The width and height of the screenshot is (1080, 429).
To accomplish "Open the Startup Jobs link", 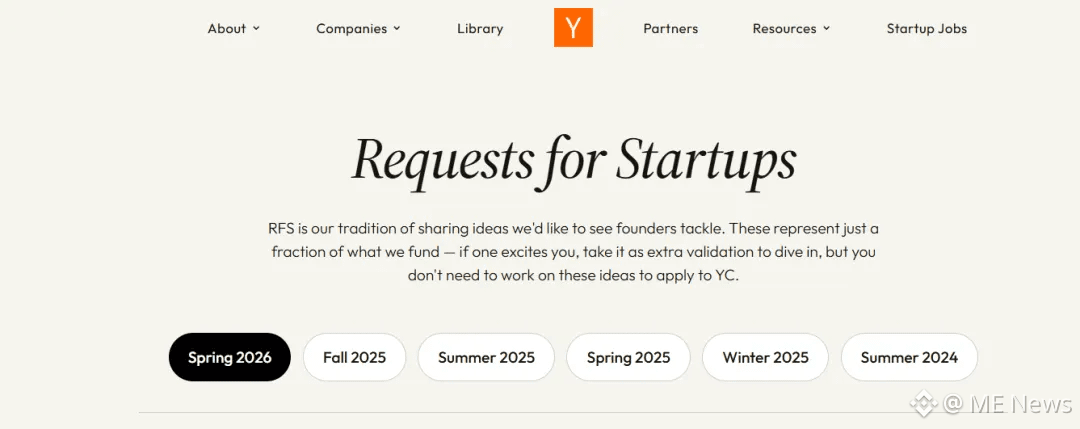I will click(x=927, y=29).
